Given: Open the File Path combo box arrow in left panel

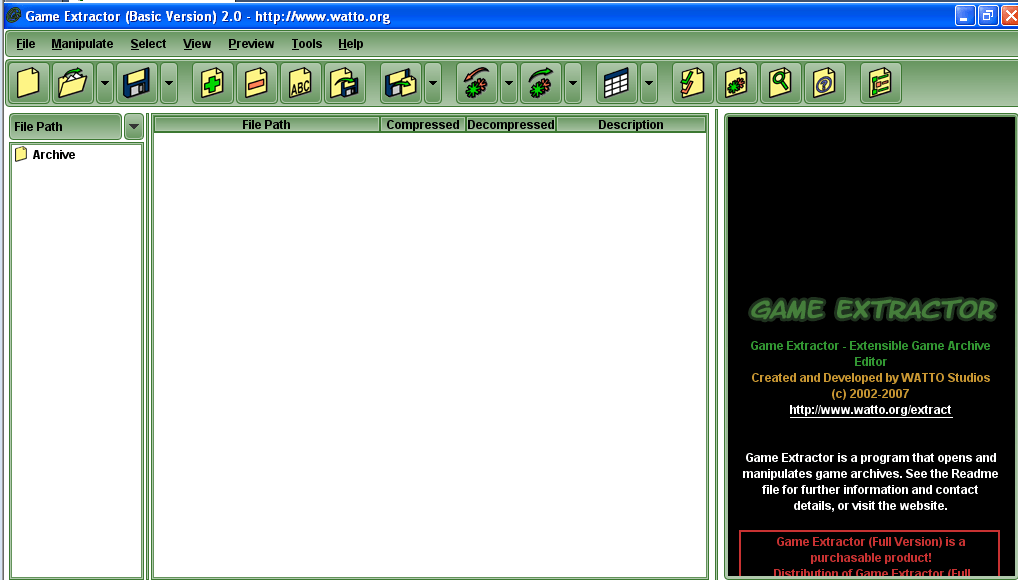Looking at the screenshot, I should point(134,127).
